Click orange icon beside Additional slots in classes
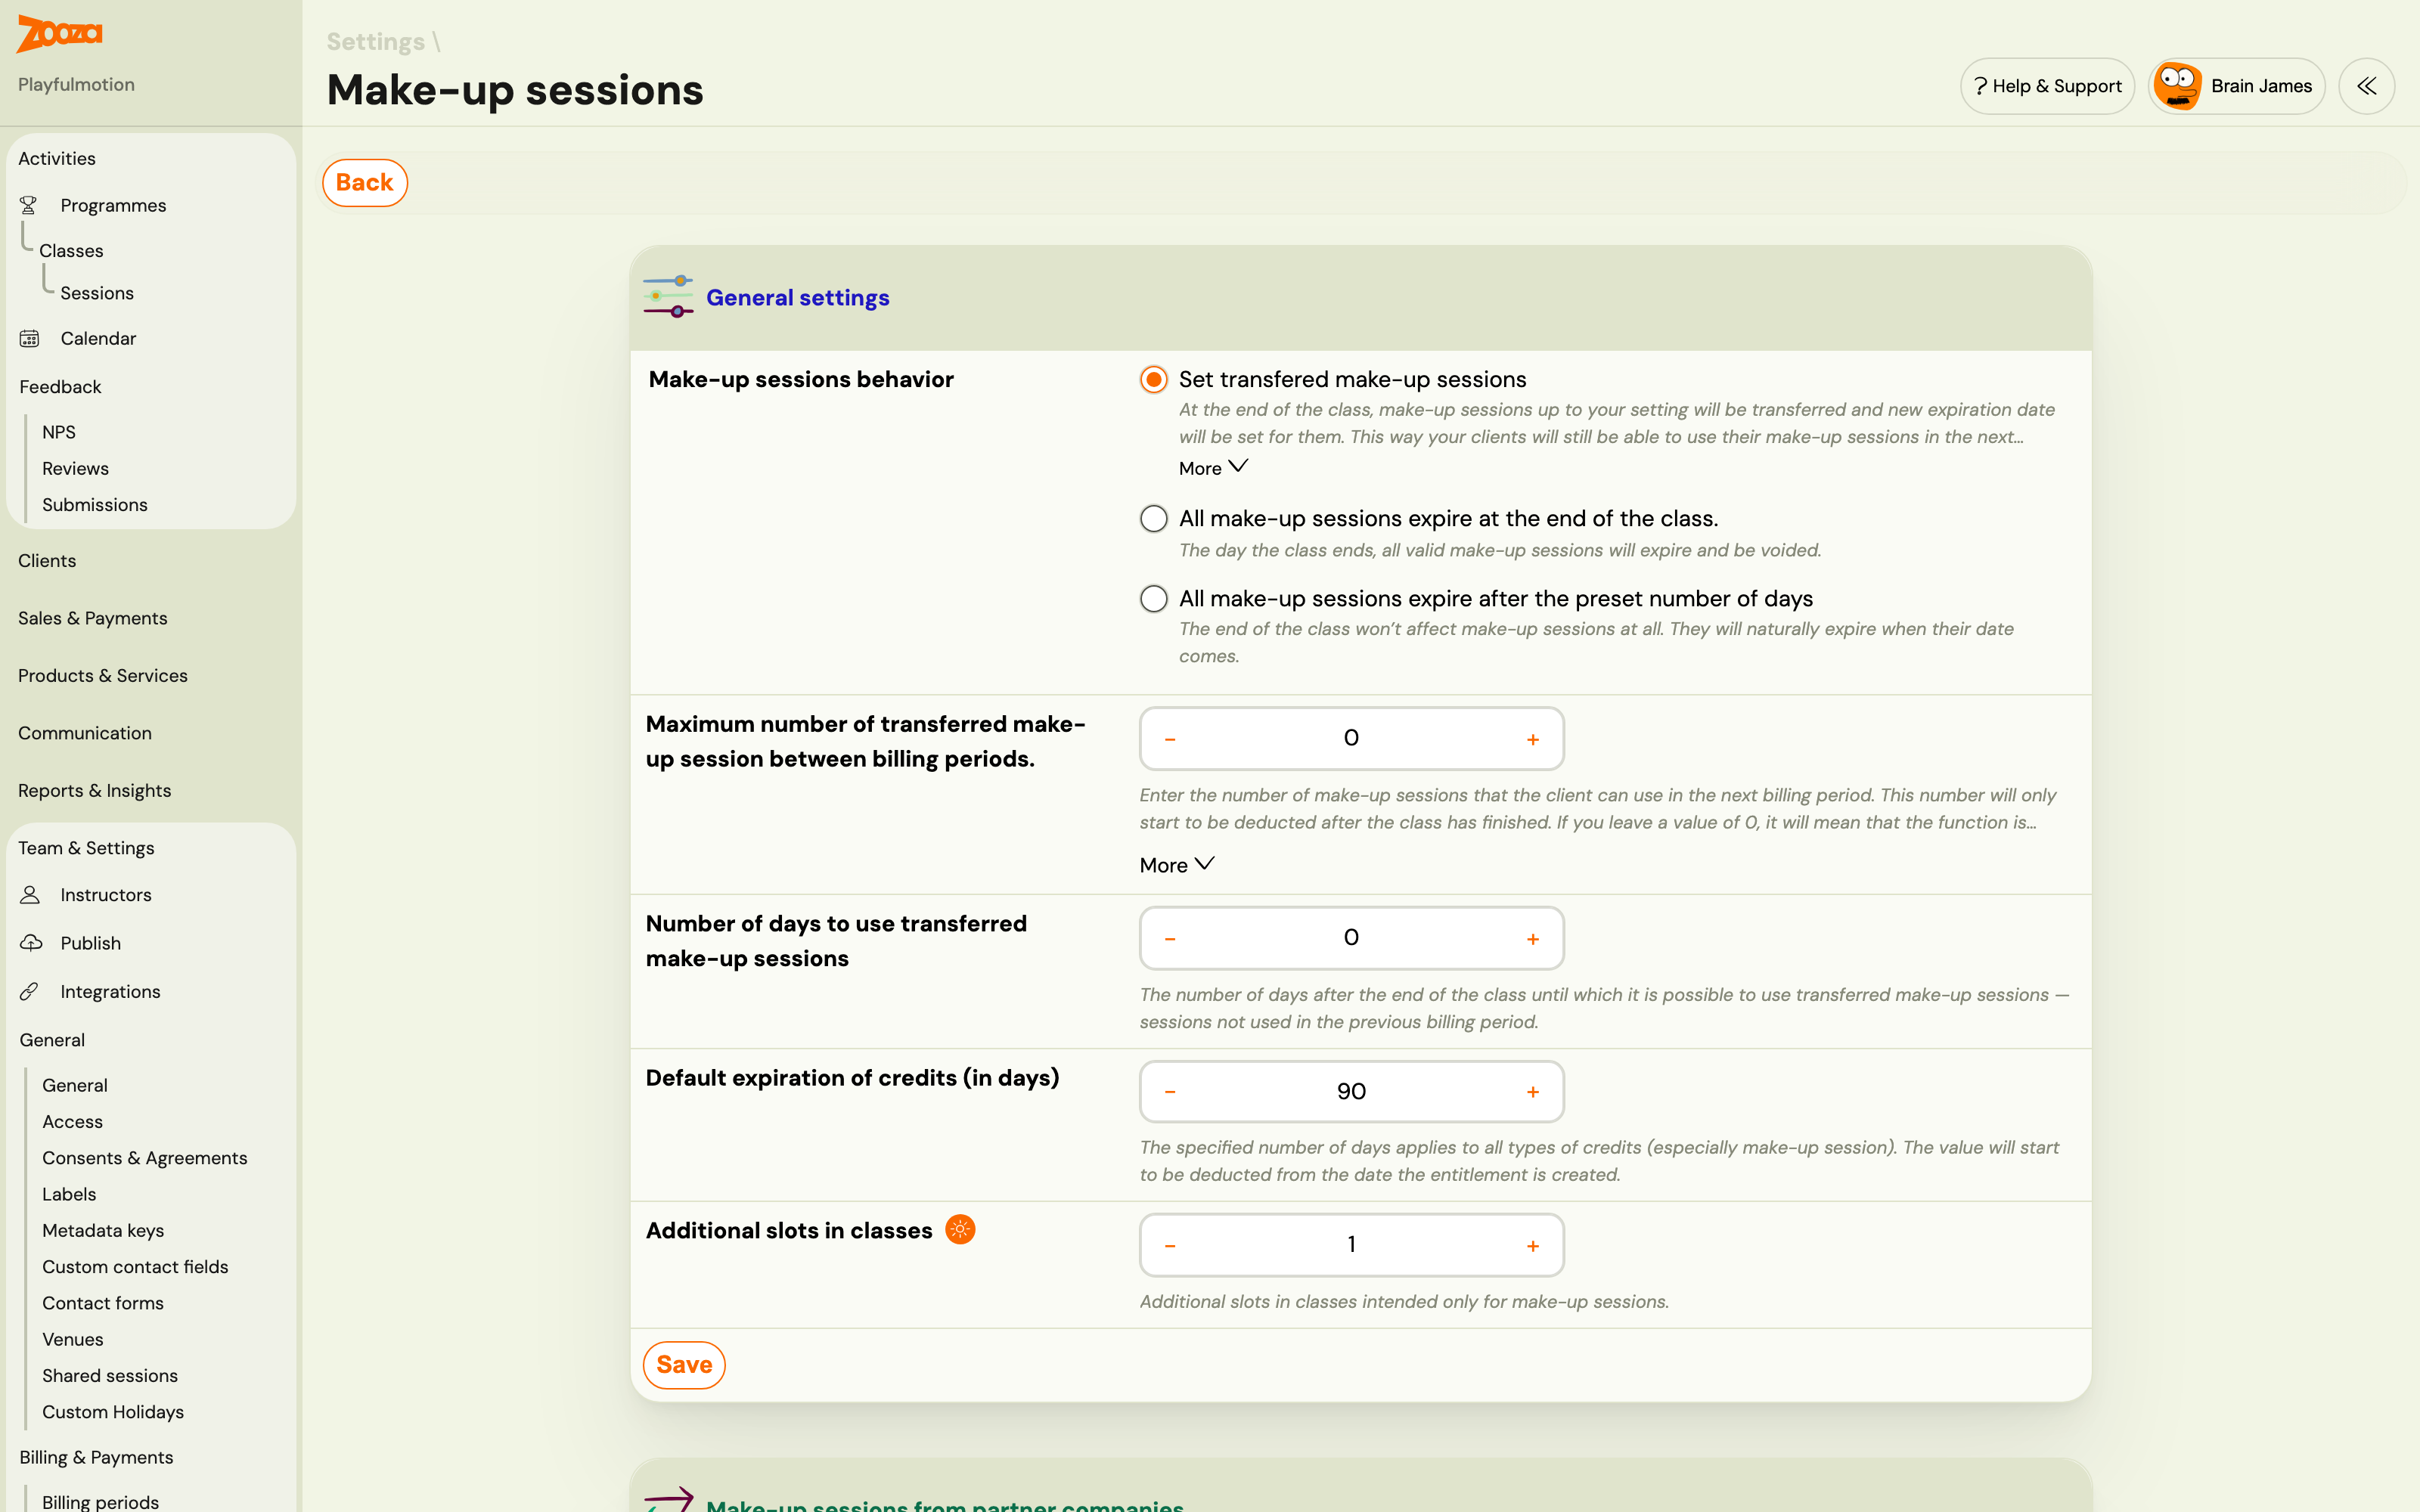This screenshot has height=1512, width=2420. (960, 1229)
